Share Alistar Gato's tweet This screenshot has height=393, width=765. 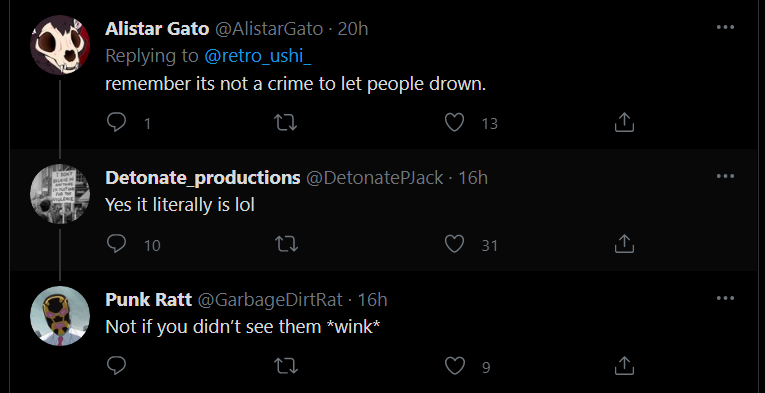pos(624,122)
